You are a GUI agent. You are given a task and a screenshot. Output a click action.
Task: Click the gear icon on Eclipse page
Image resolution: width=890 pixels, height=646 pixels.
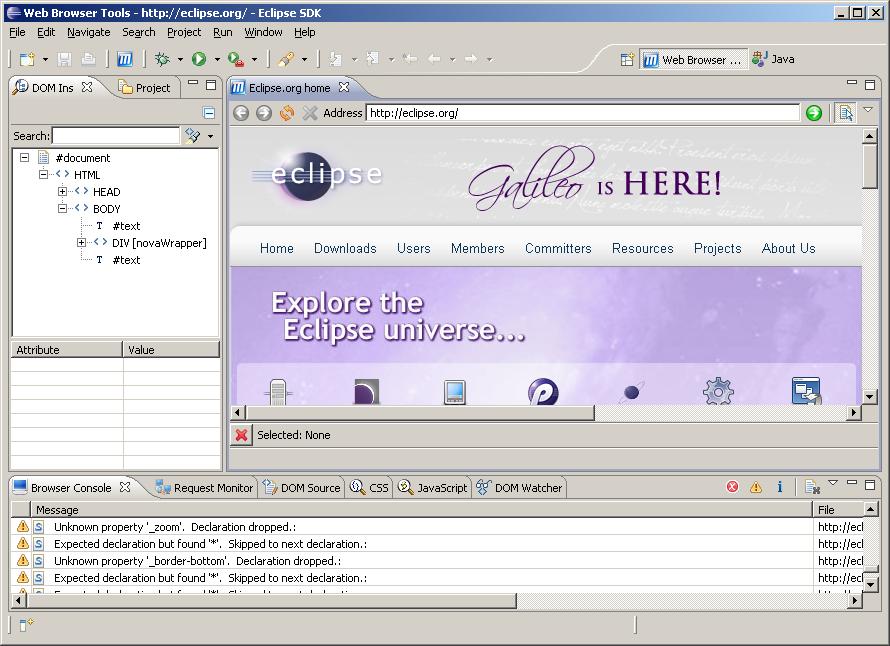[718, 391]
